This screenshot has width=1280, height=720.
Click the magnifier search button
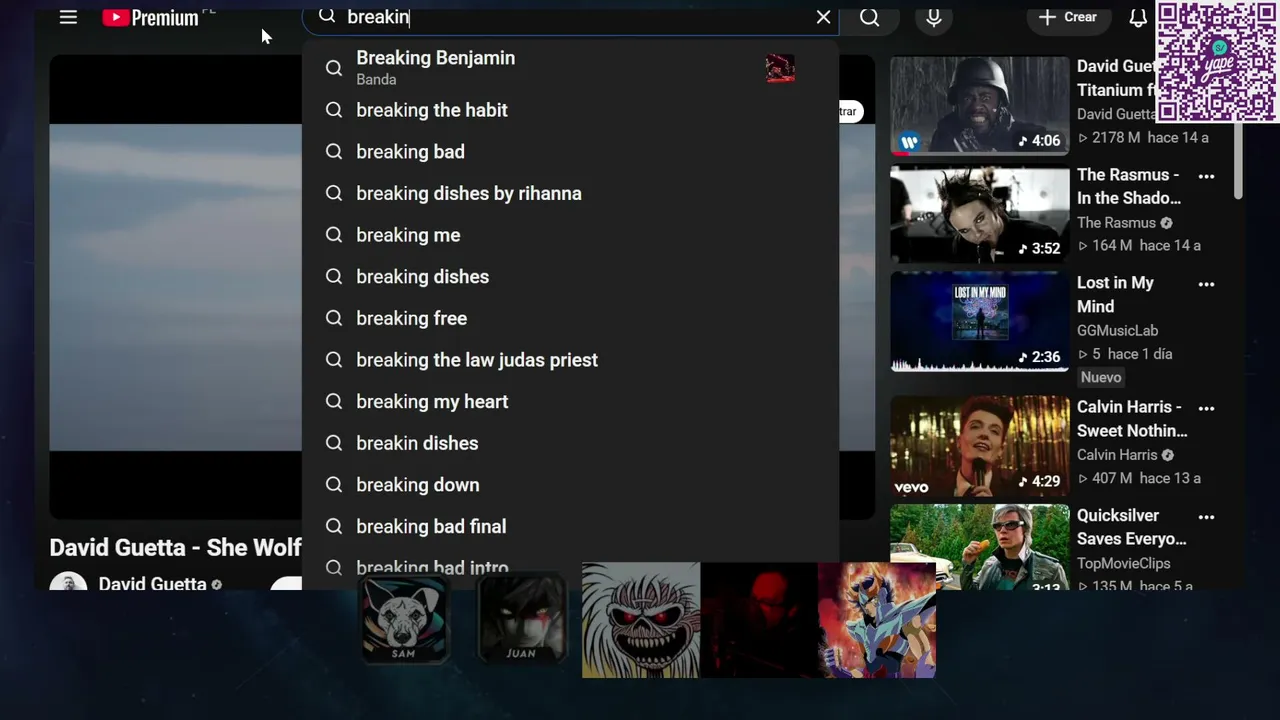(870, 17)
